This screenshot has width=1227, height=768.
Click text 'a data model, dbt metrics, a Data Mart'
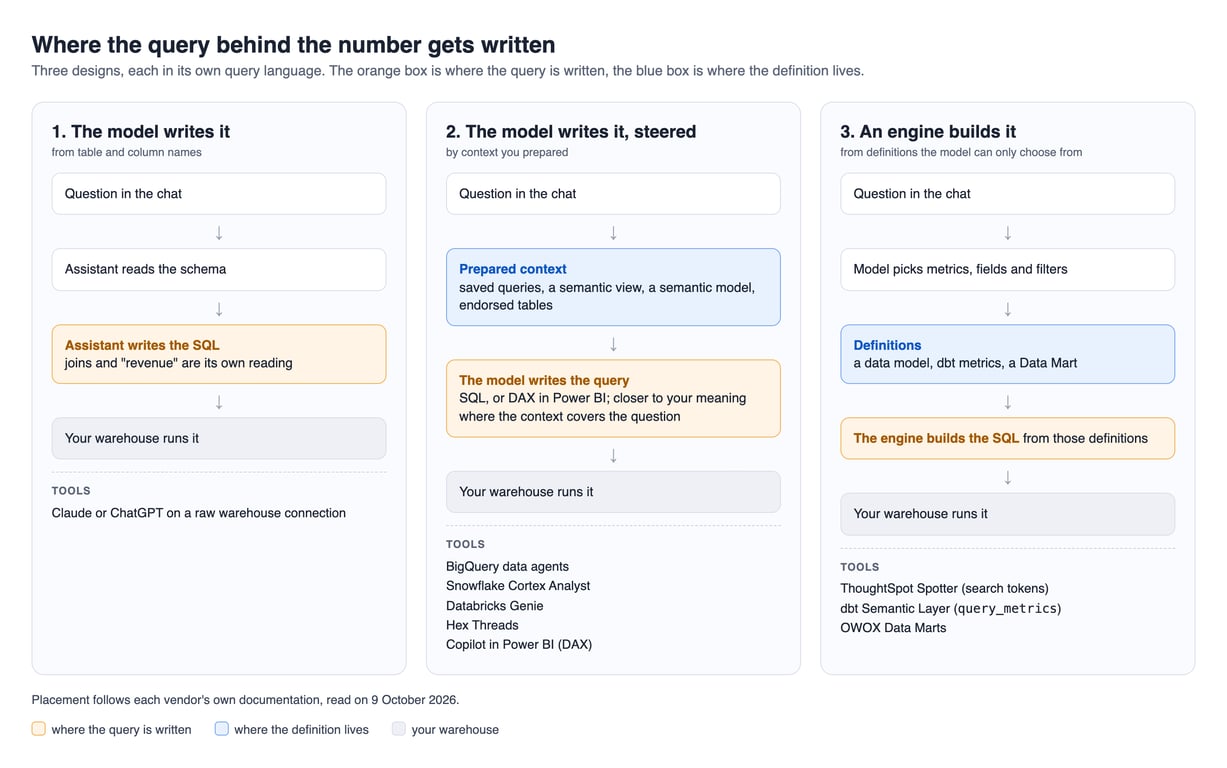point(965,363)
